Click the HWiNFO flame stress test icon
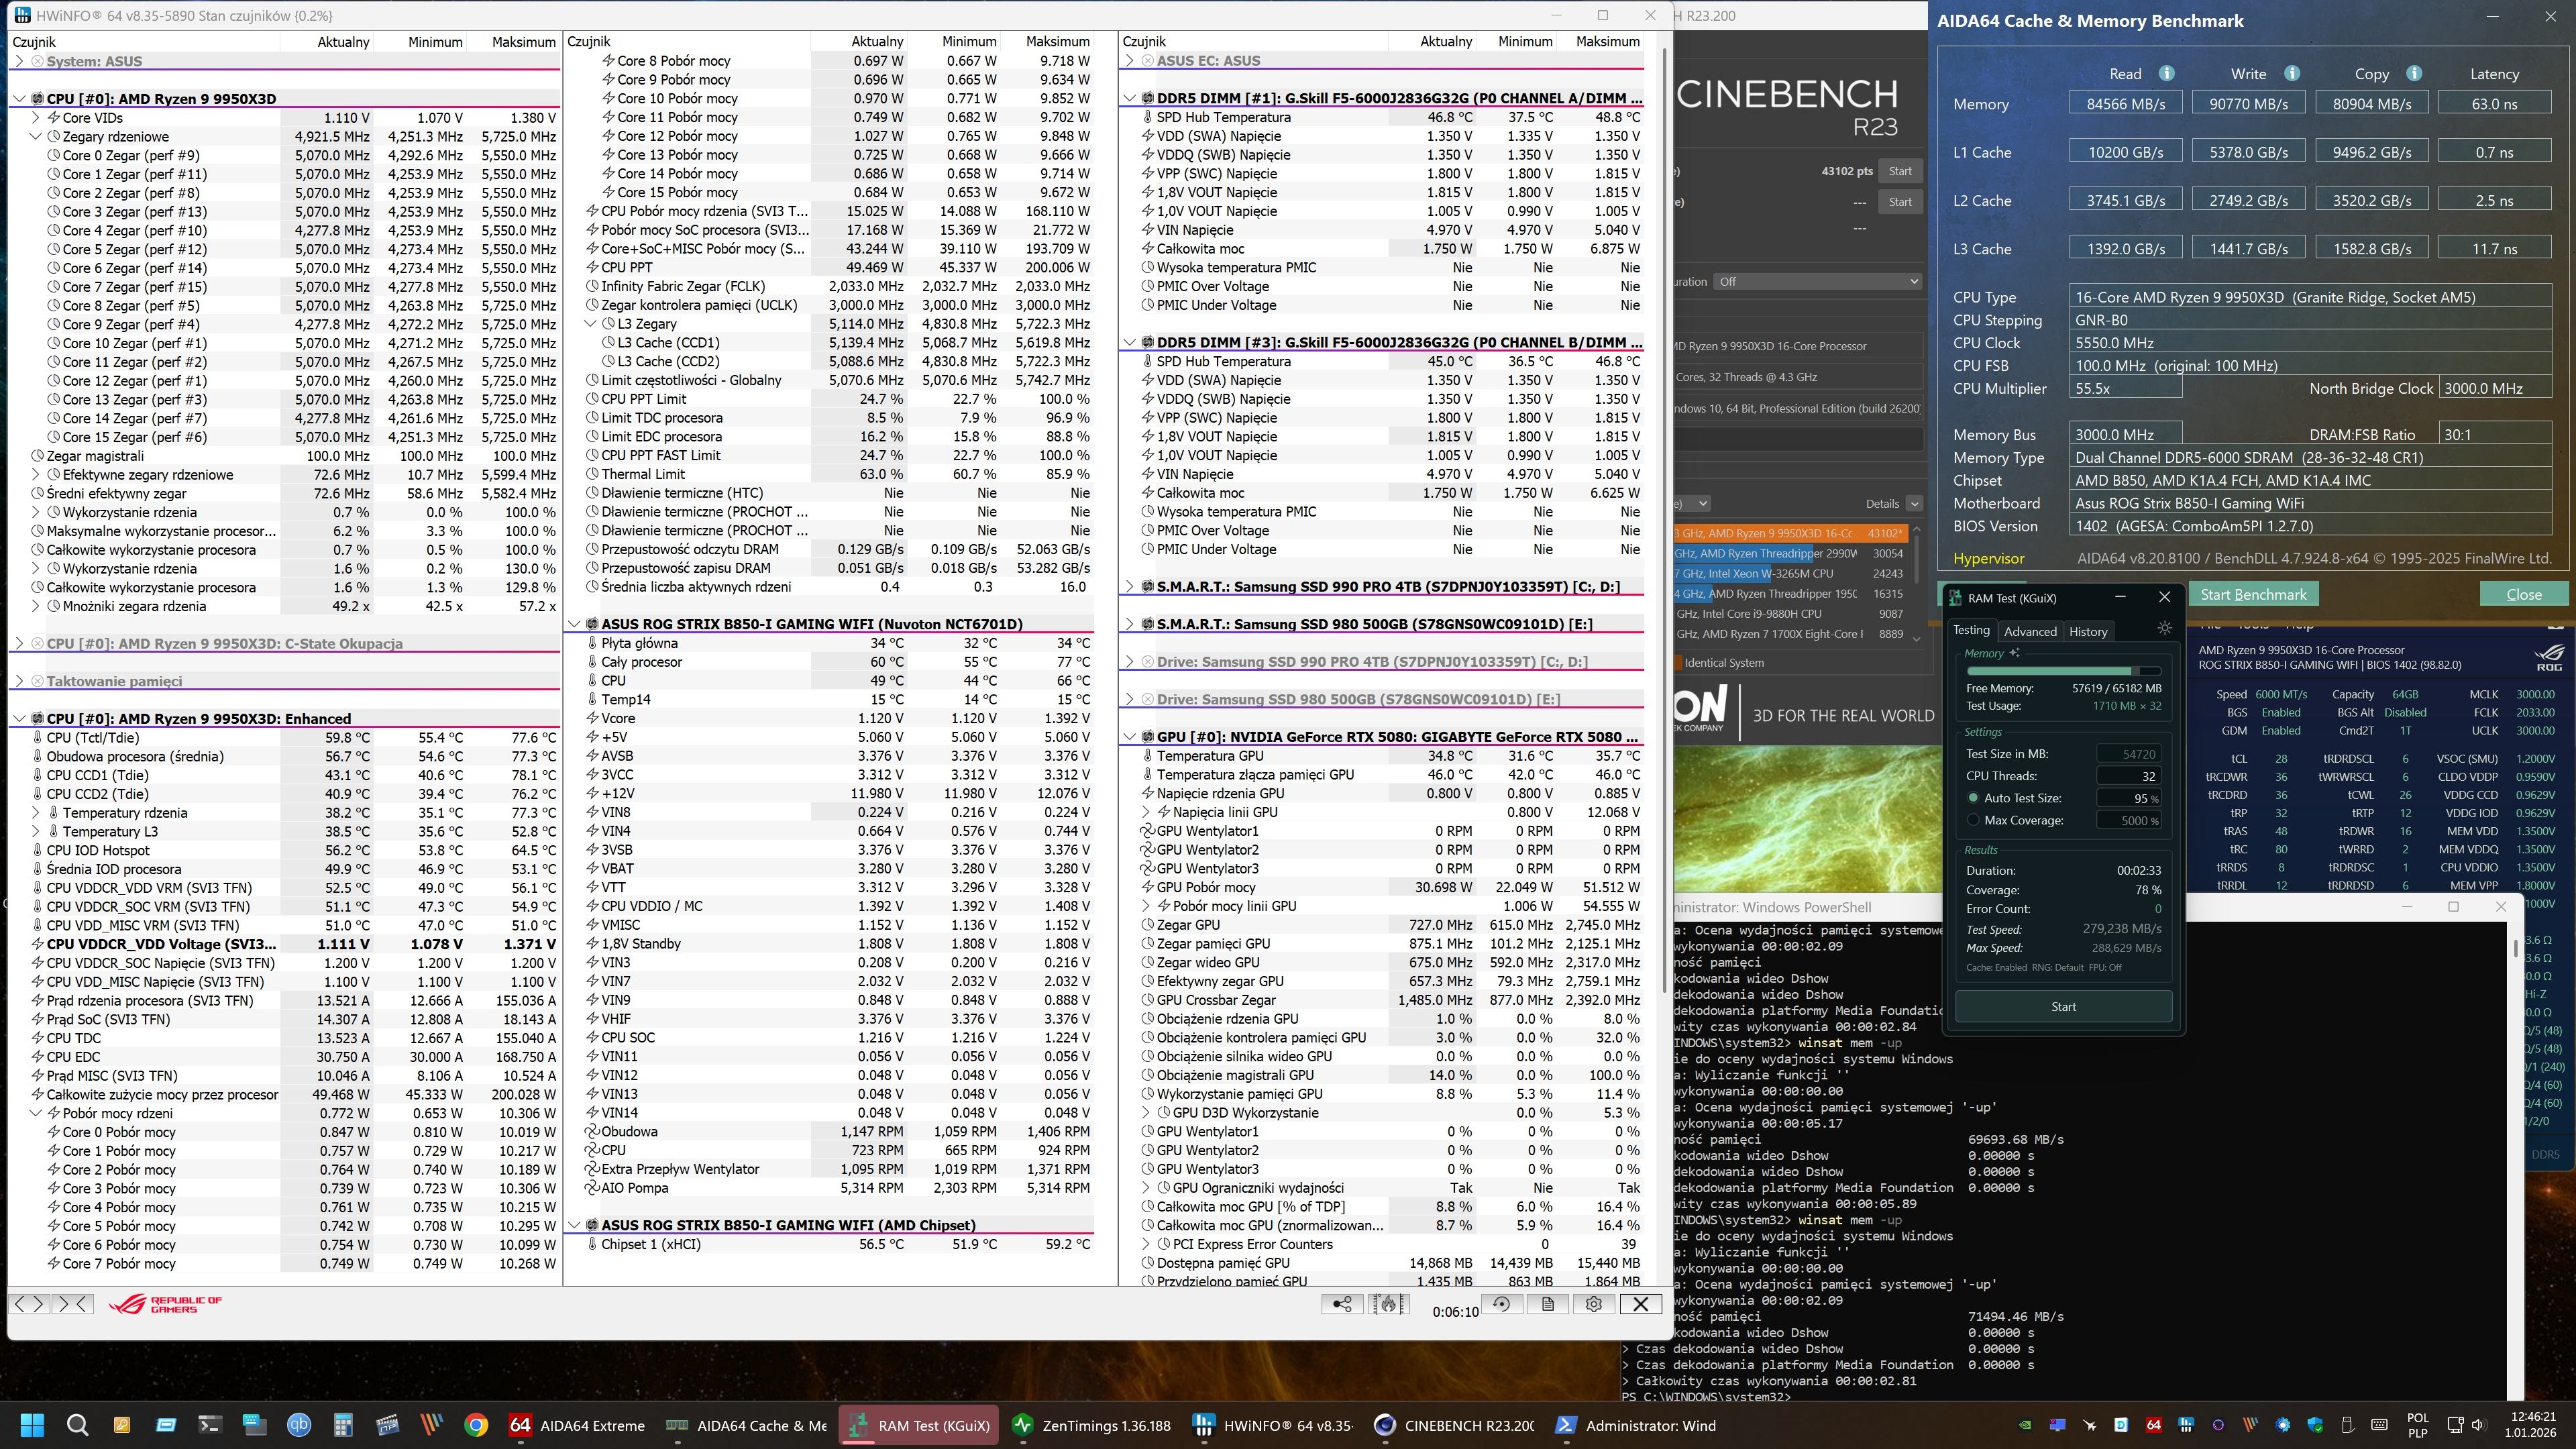This screenshot has height=1449, width=2576. pyautogui.click(x=1388, y=1304)
